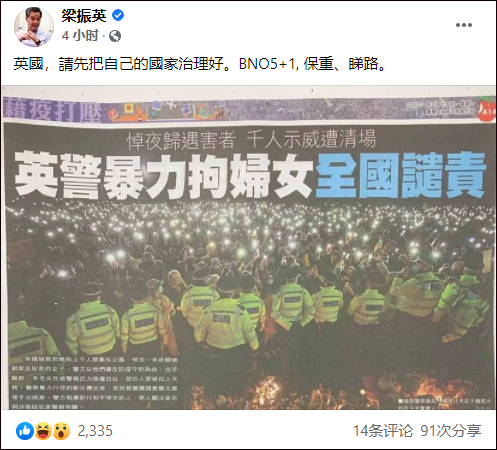
Task: Click the globe public-visibility icon
Action: click(x=115, y=36)
